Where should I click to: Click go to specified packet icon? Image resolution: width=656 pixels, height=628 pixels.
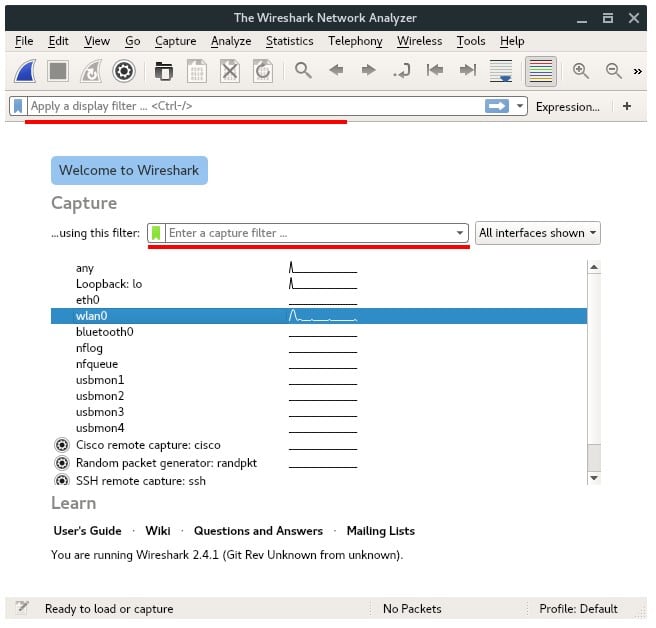[x=402, y=70]
